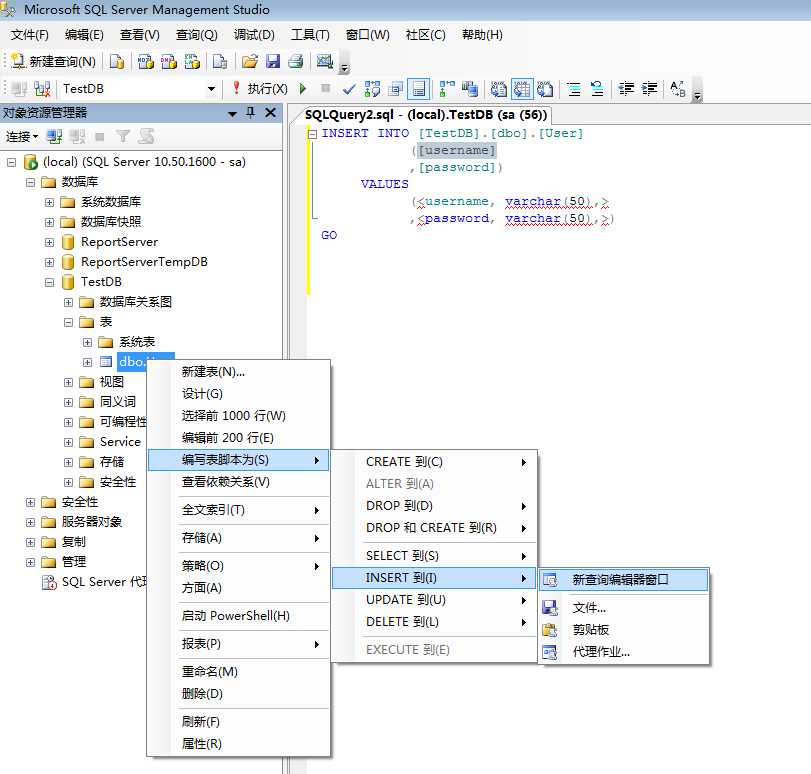811x774 pixels.
Task: Click the Parse blue checkmark icon
Action: [349, 89]
